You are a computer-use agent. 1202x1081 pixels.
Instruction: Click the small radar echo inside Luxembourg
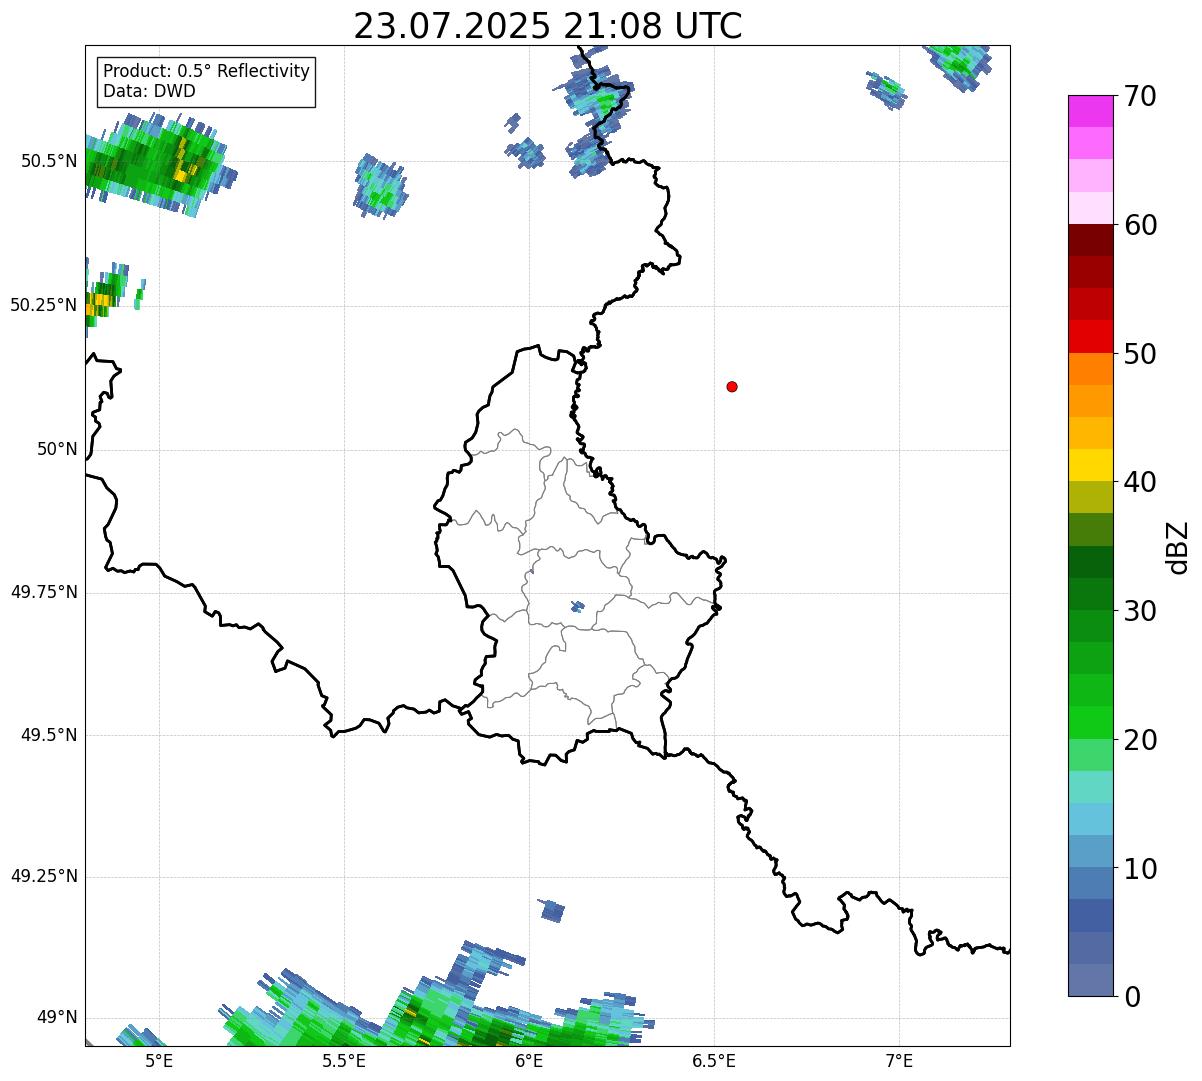tap(577, 606)
